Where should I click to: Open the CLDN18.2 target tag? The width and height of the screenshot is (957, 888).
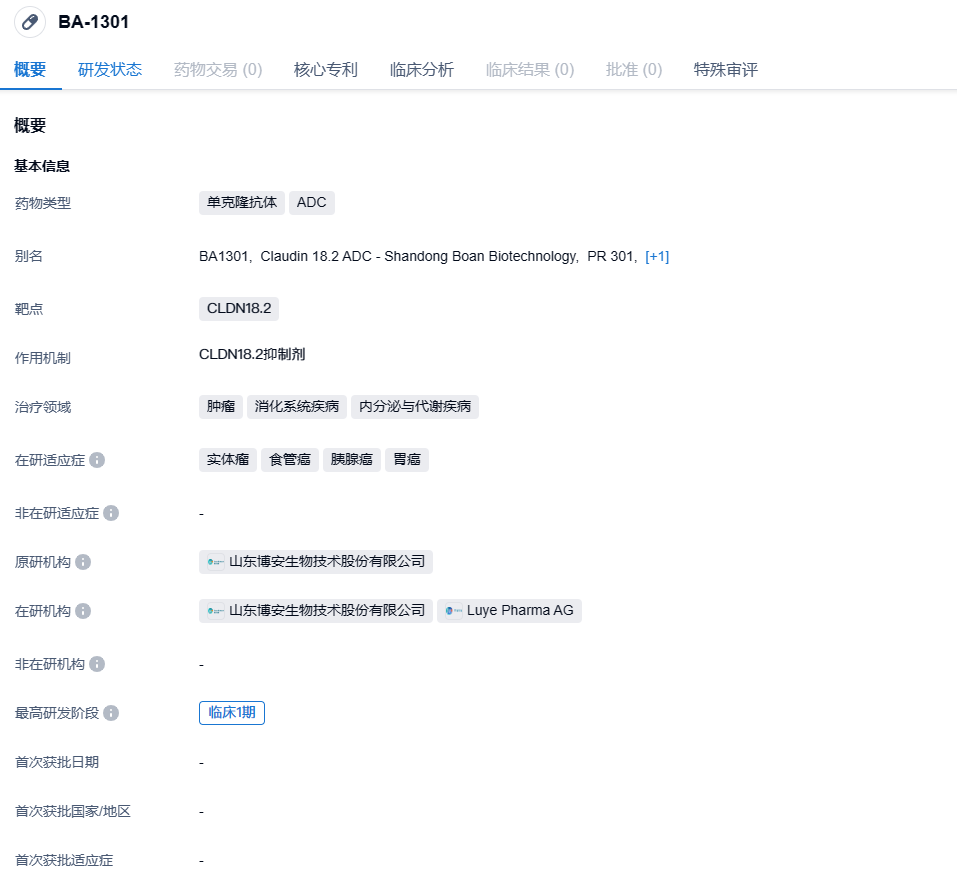(239, 308)
